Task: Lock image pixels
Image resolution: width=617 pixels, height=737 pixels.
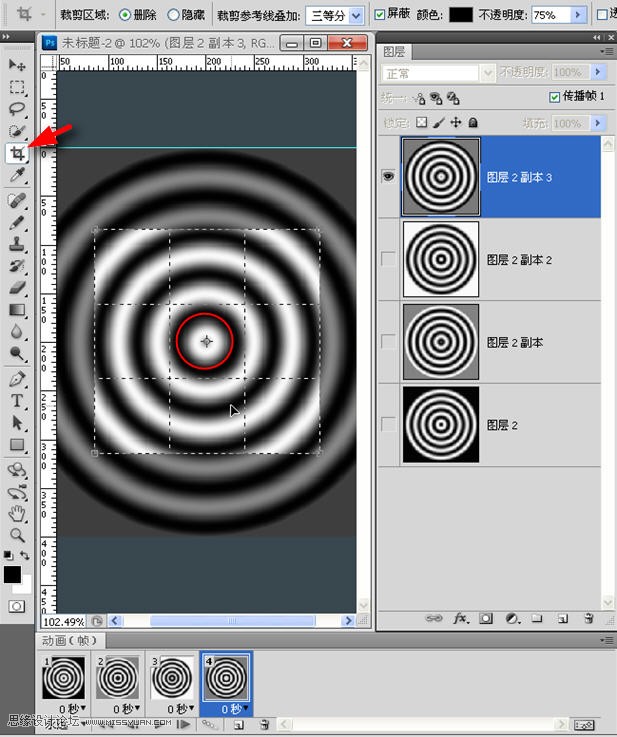Action: click(439, 123)
